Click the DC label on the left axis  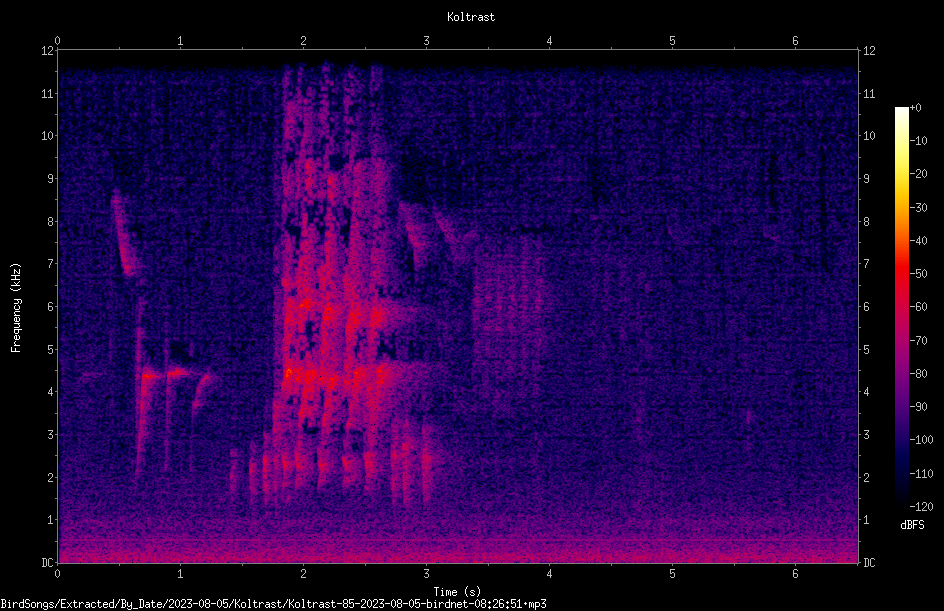[47, 562]
